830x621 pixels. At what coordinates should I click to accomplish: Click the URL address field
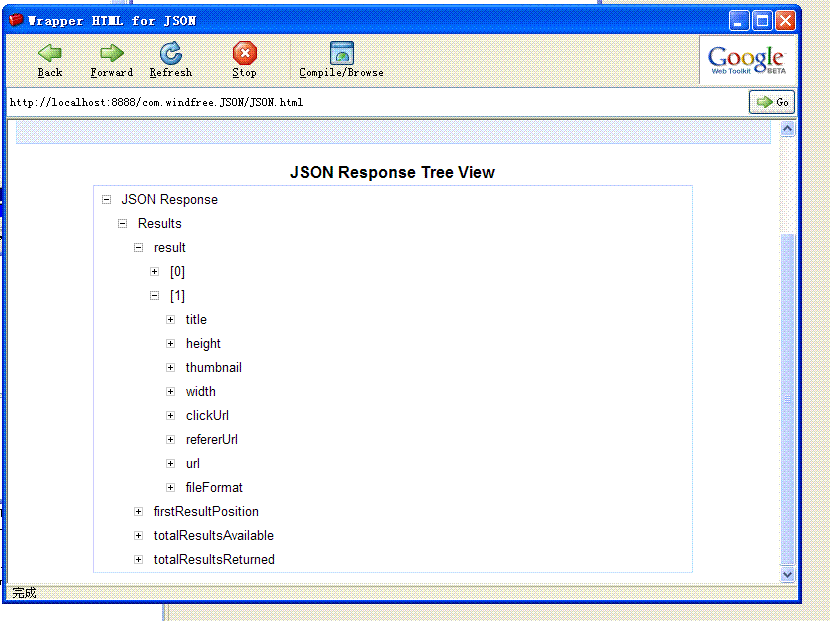(x=377, y=102)
